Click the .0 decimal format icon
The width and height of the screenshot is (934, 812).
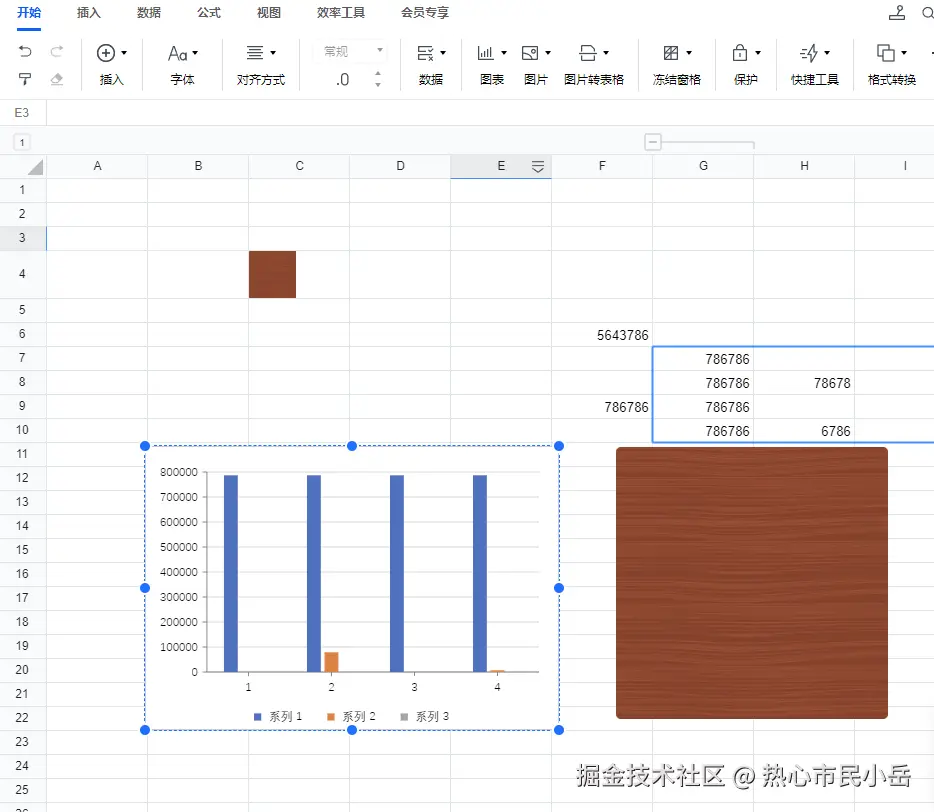point(343,79)
